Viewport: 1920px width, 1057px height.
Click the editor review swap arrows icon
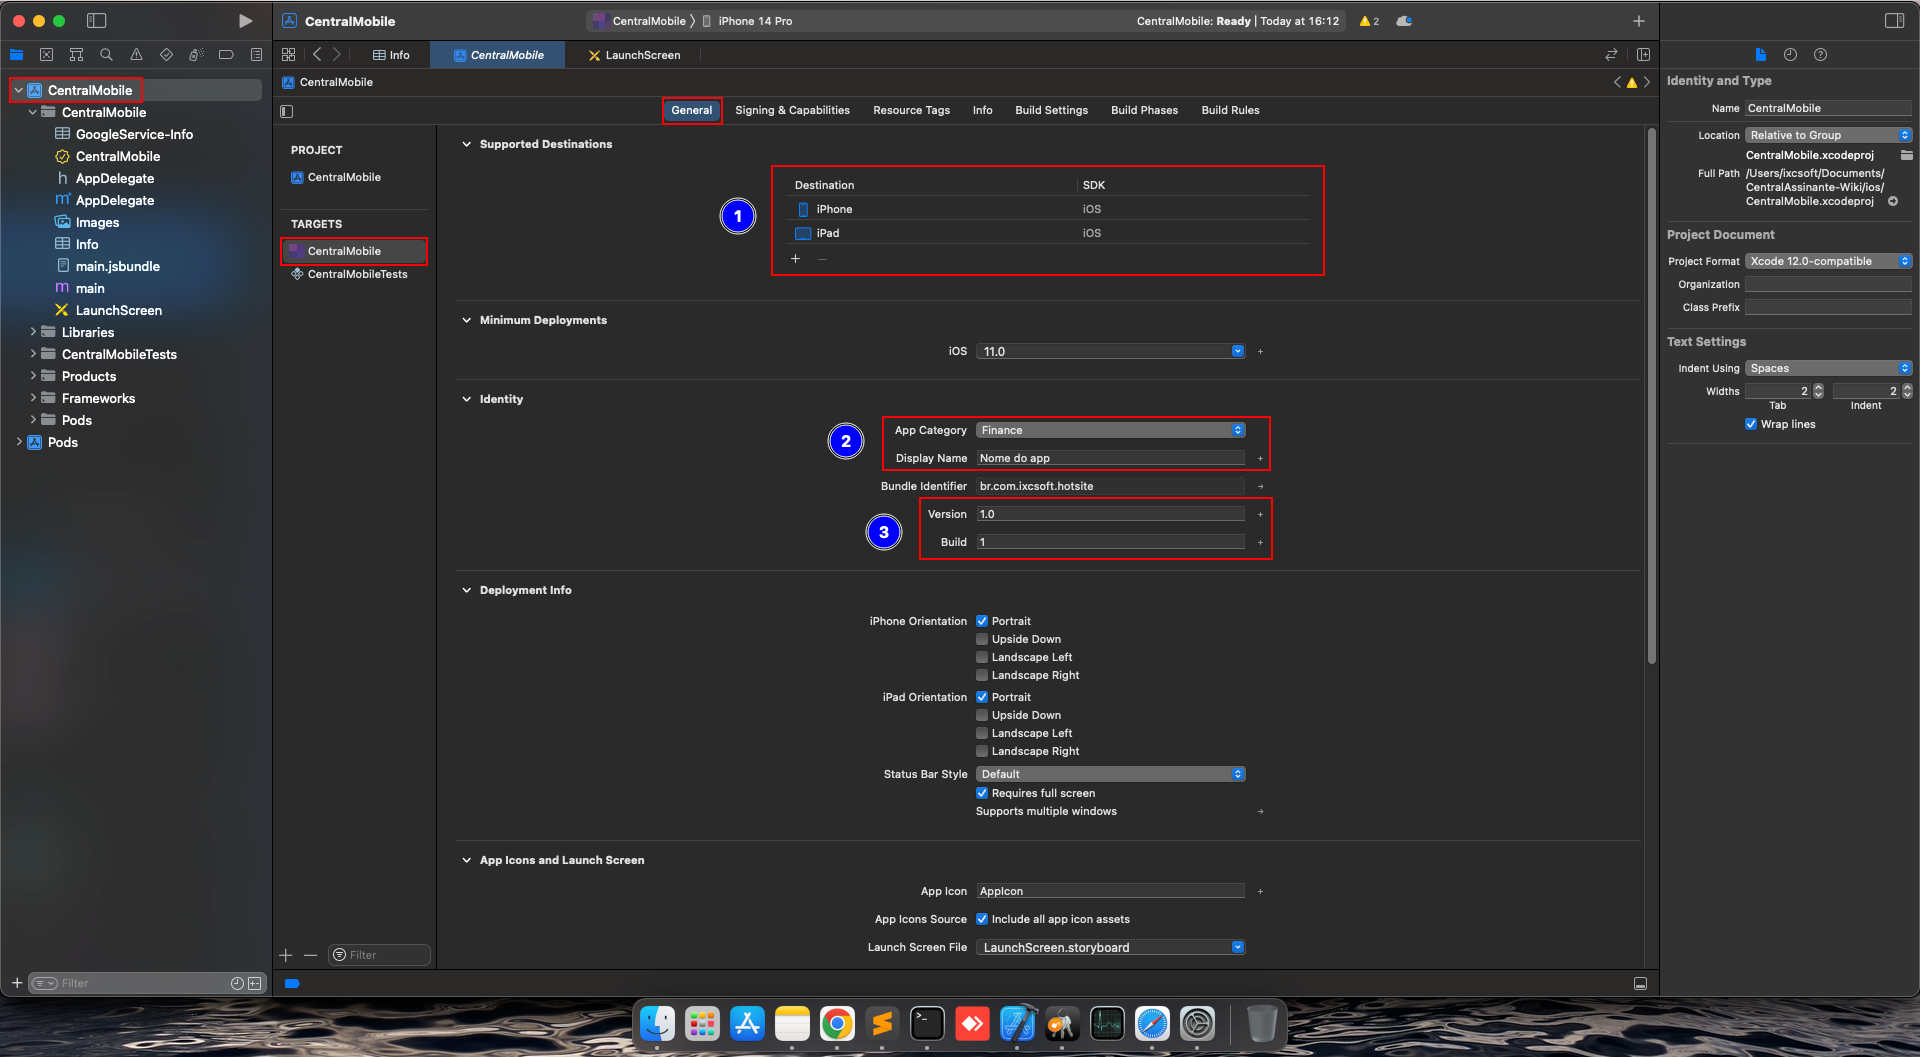click(1611, 55)
